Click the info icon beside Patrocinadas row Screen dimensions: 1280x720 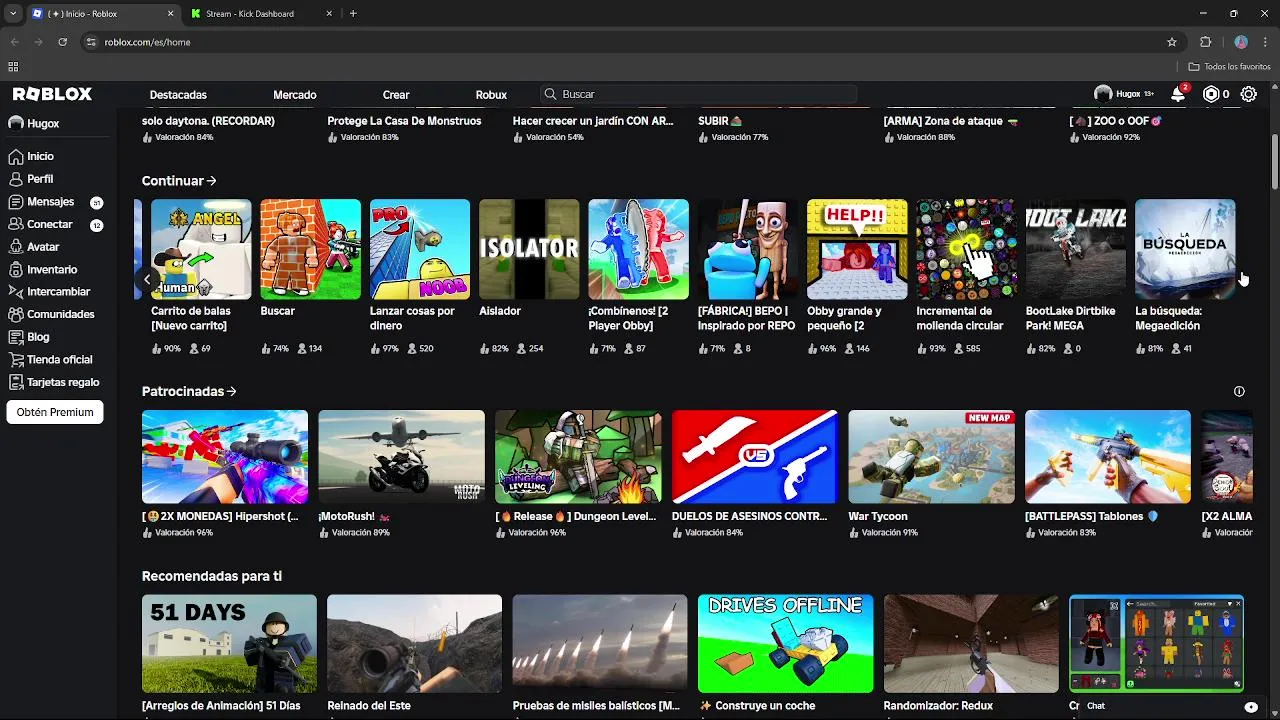[1239, 392]
